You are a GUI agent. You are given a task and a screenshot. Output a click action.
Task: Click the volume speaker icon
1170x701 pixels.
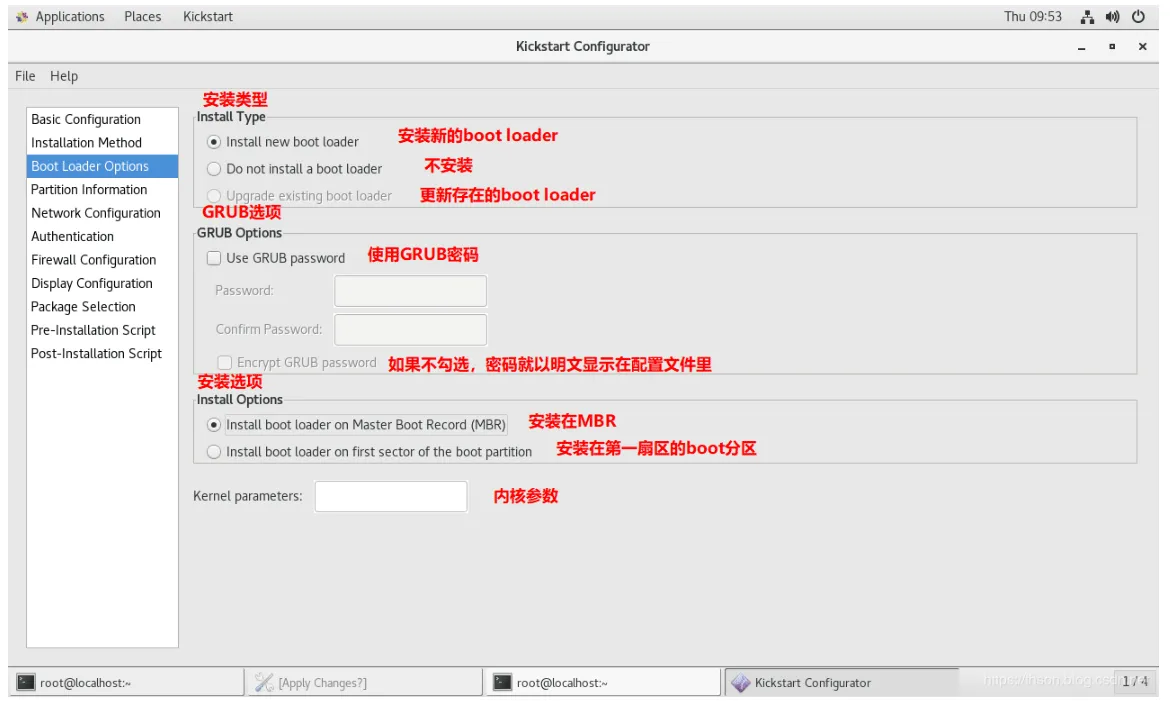pos(1113,16)
